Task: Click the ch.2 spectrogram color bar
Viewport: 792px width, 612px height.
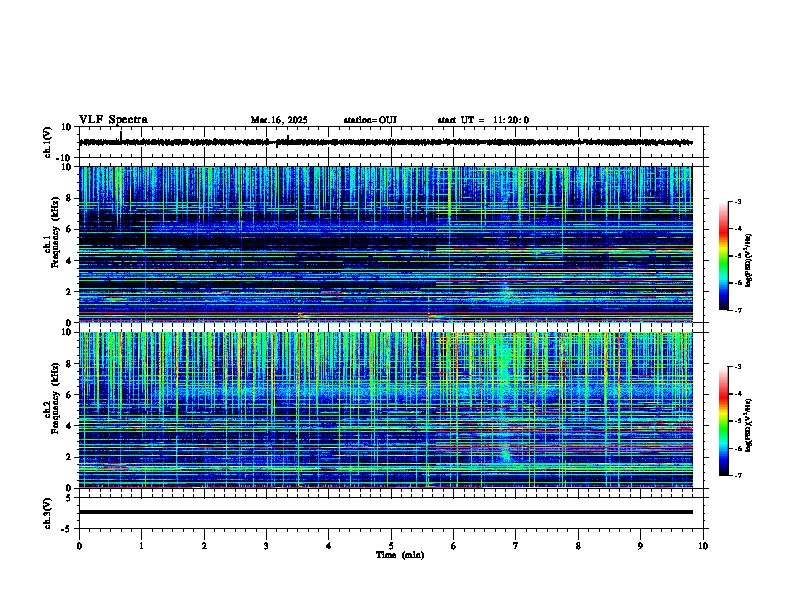Action: point(724,421)
